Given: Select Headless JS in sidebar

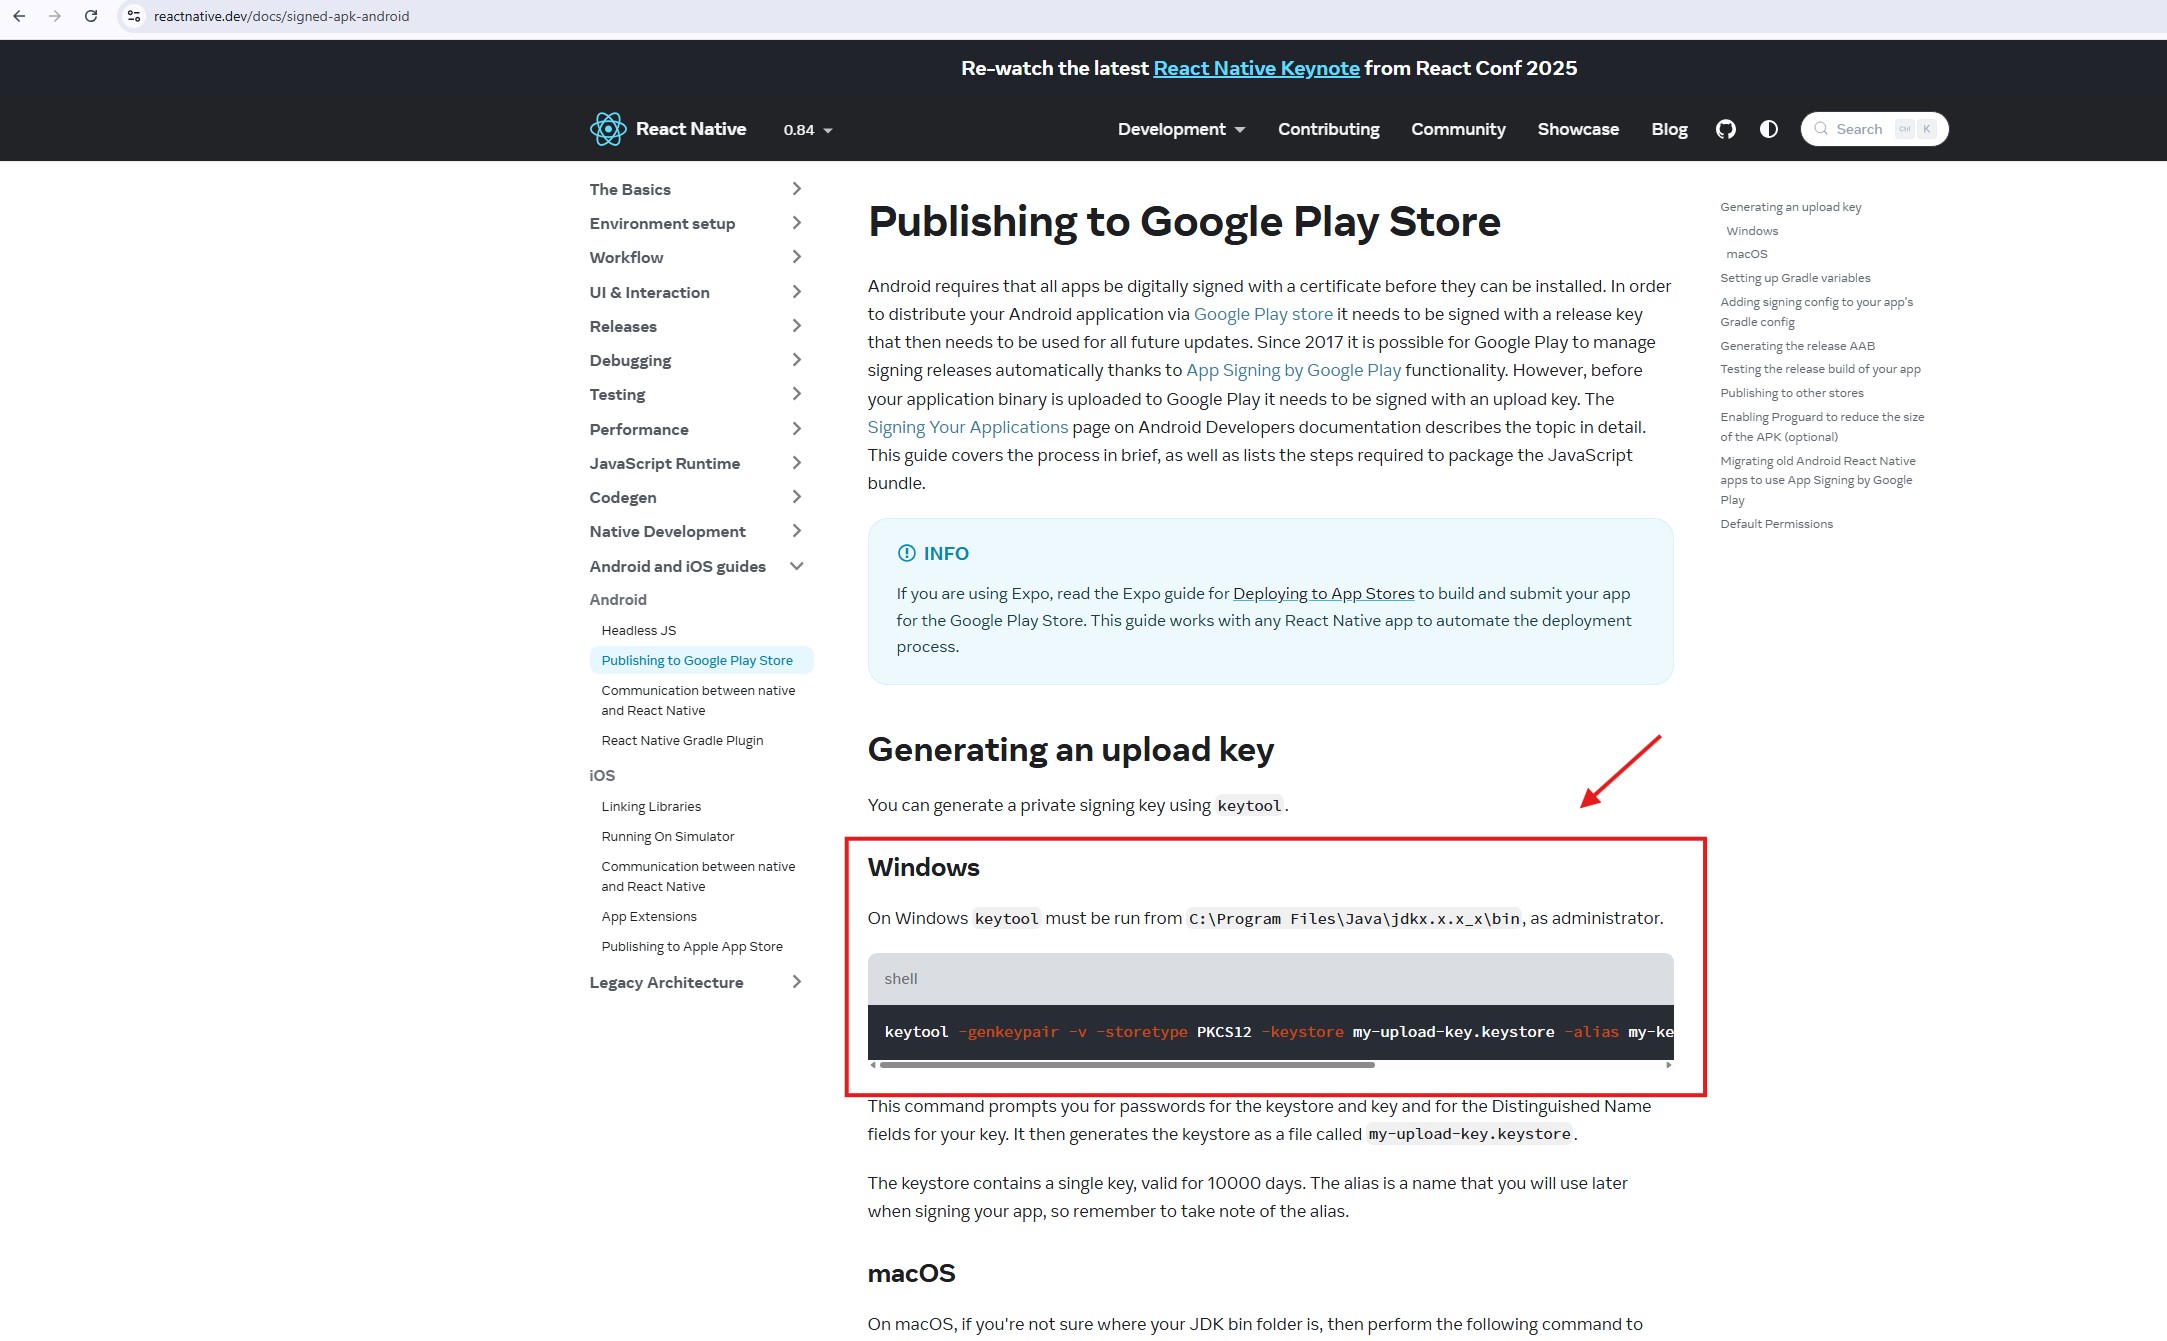Looking at the screenshot, I should pyautogui.click(x=638, y=630).
